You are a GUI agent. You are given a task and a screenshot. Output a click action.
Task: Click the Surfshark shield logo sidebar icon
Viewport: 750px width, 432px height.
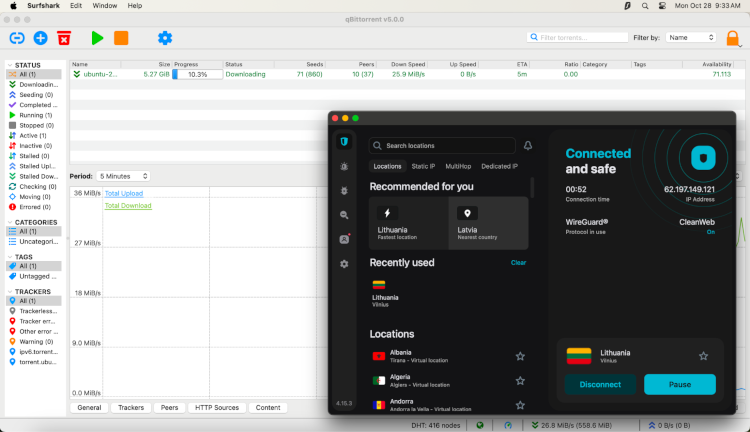(344, 142)
